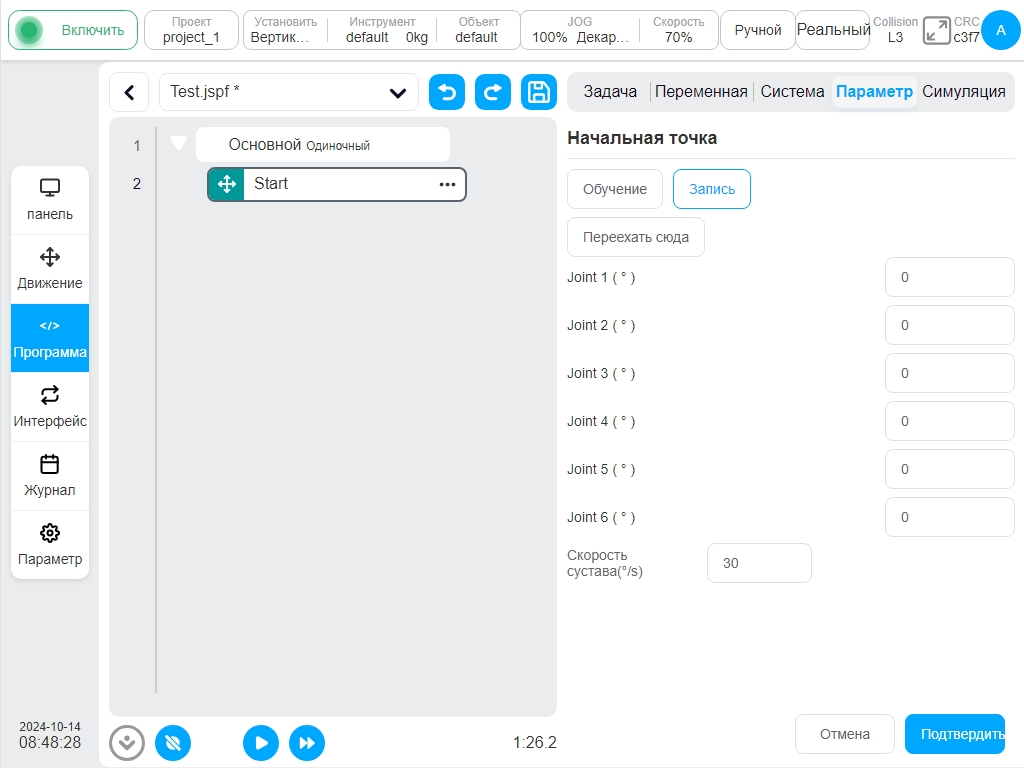
Task: Select the Параметр tab
Action: (x=874, y=91)
